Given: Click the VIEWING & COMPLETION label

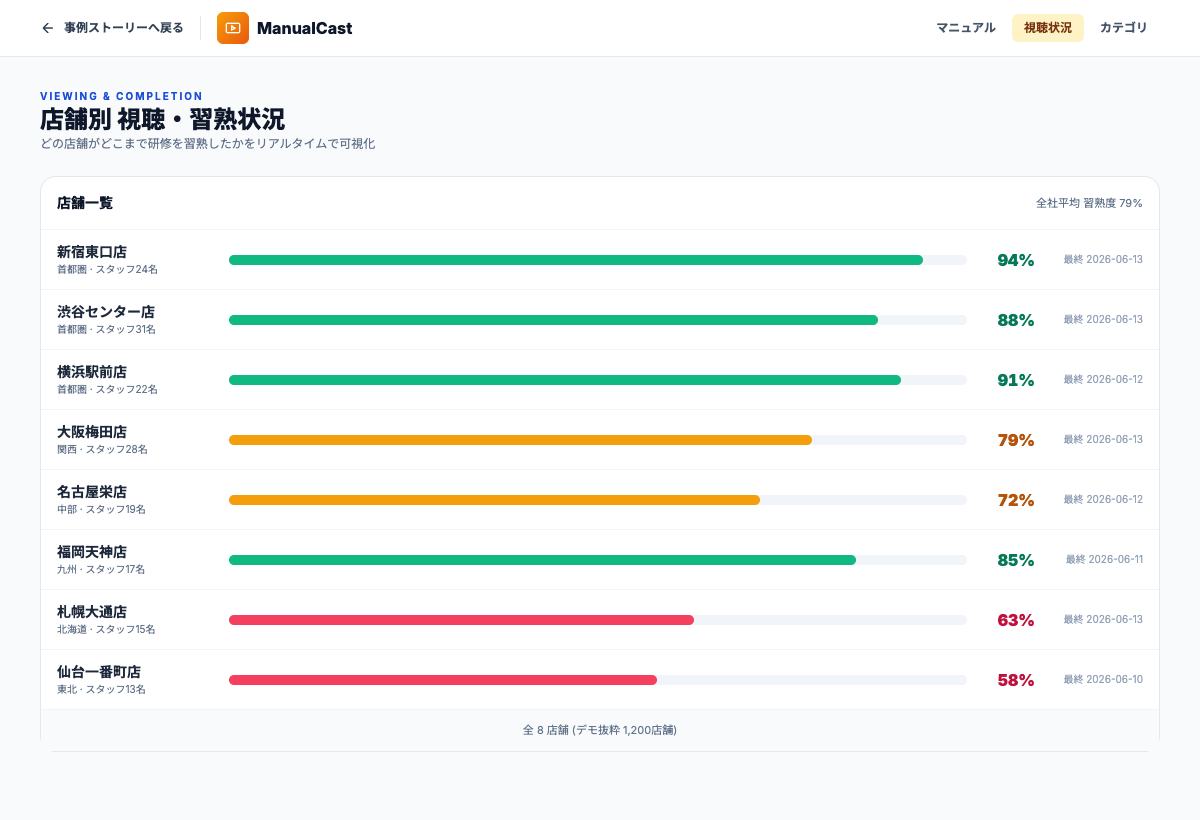Looking at the screenshot, I should (121, 96).
